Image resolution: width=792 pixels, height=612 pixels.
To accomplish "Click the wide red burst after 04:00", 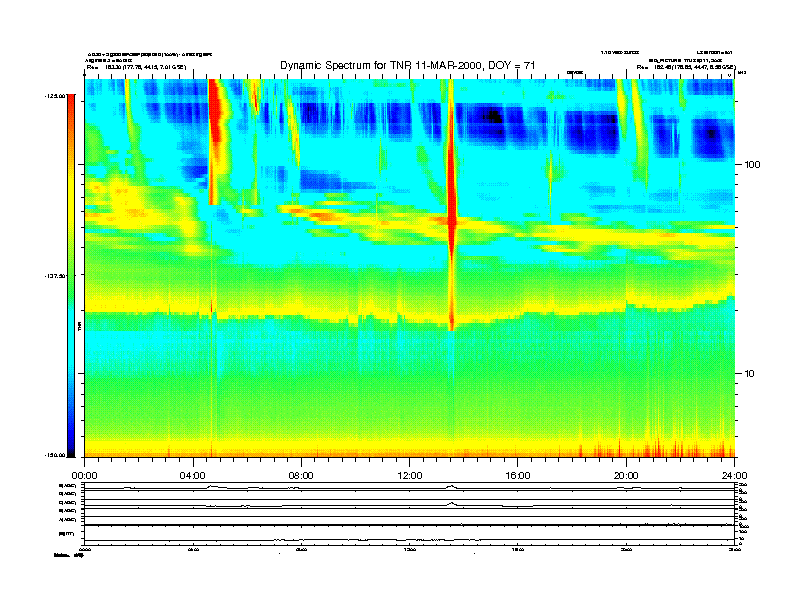I will click(216, 141).
